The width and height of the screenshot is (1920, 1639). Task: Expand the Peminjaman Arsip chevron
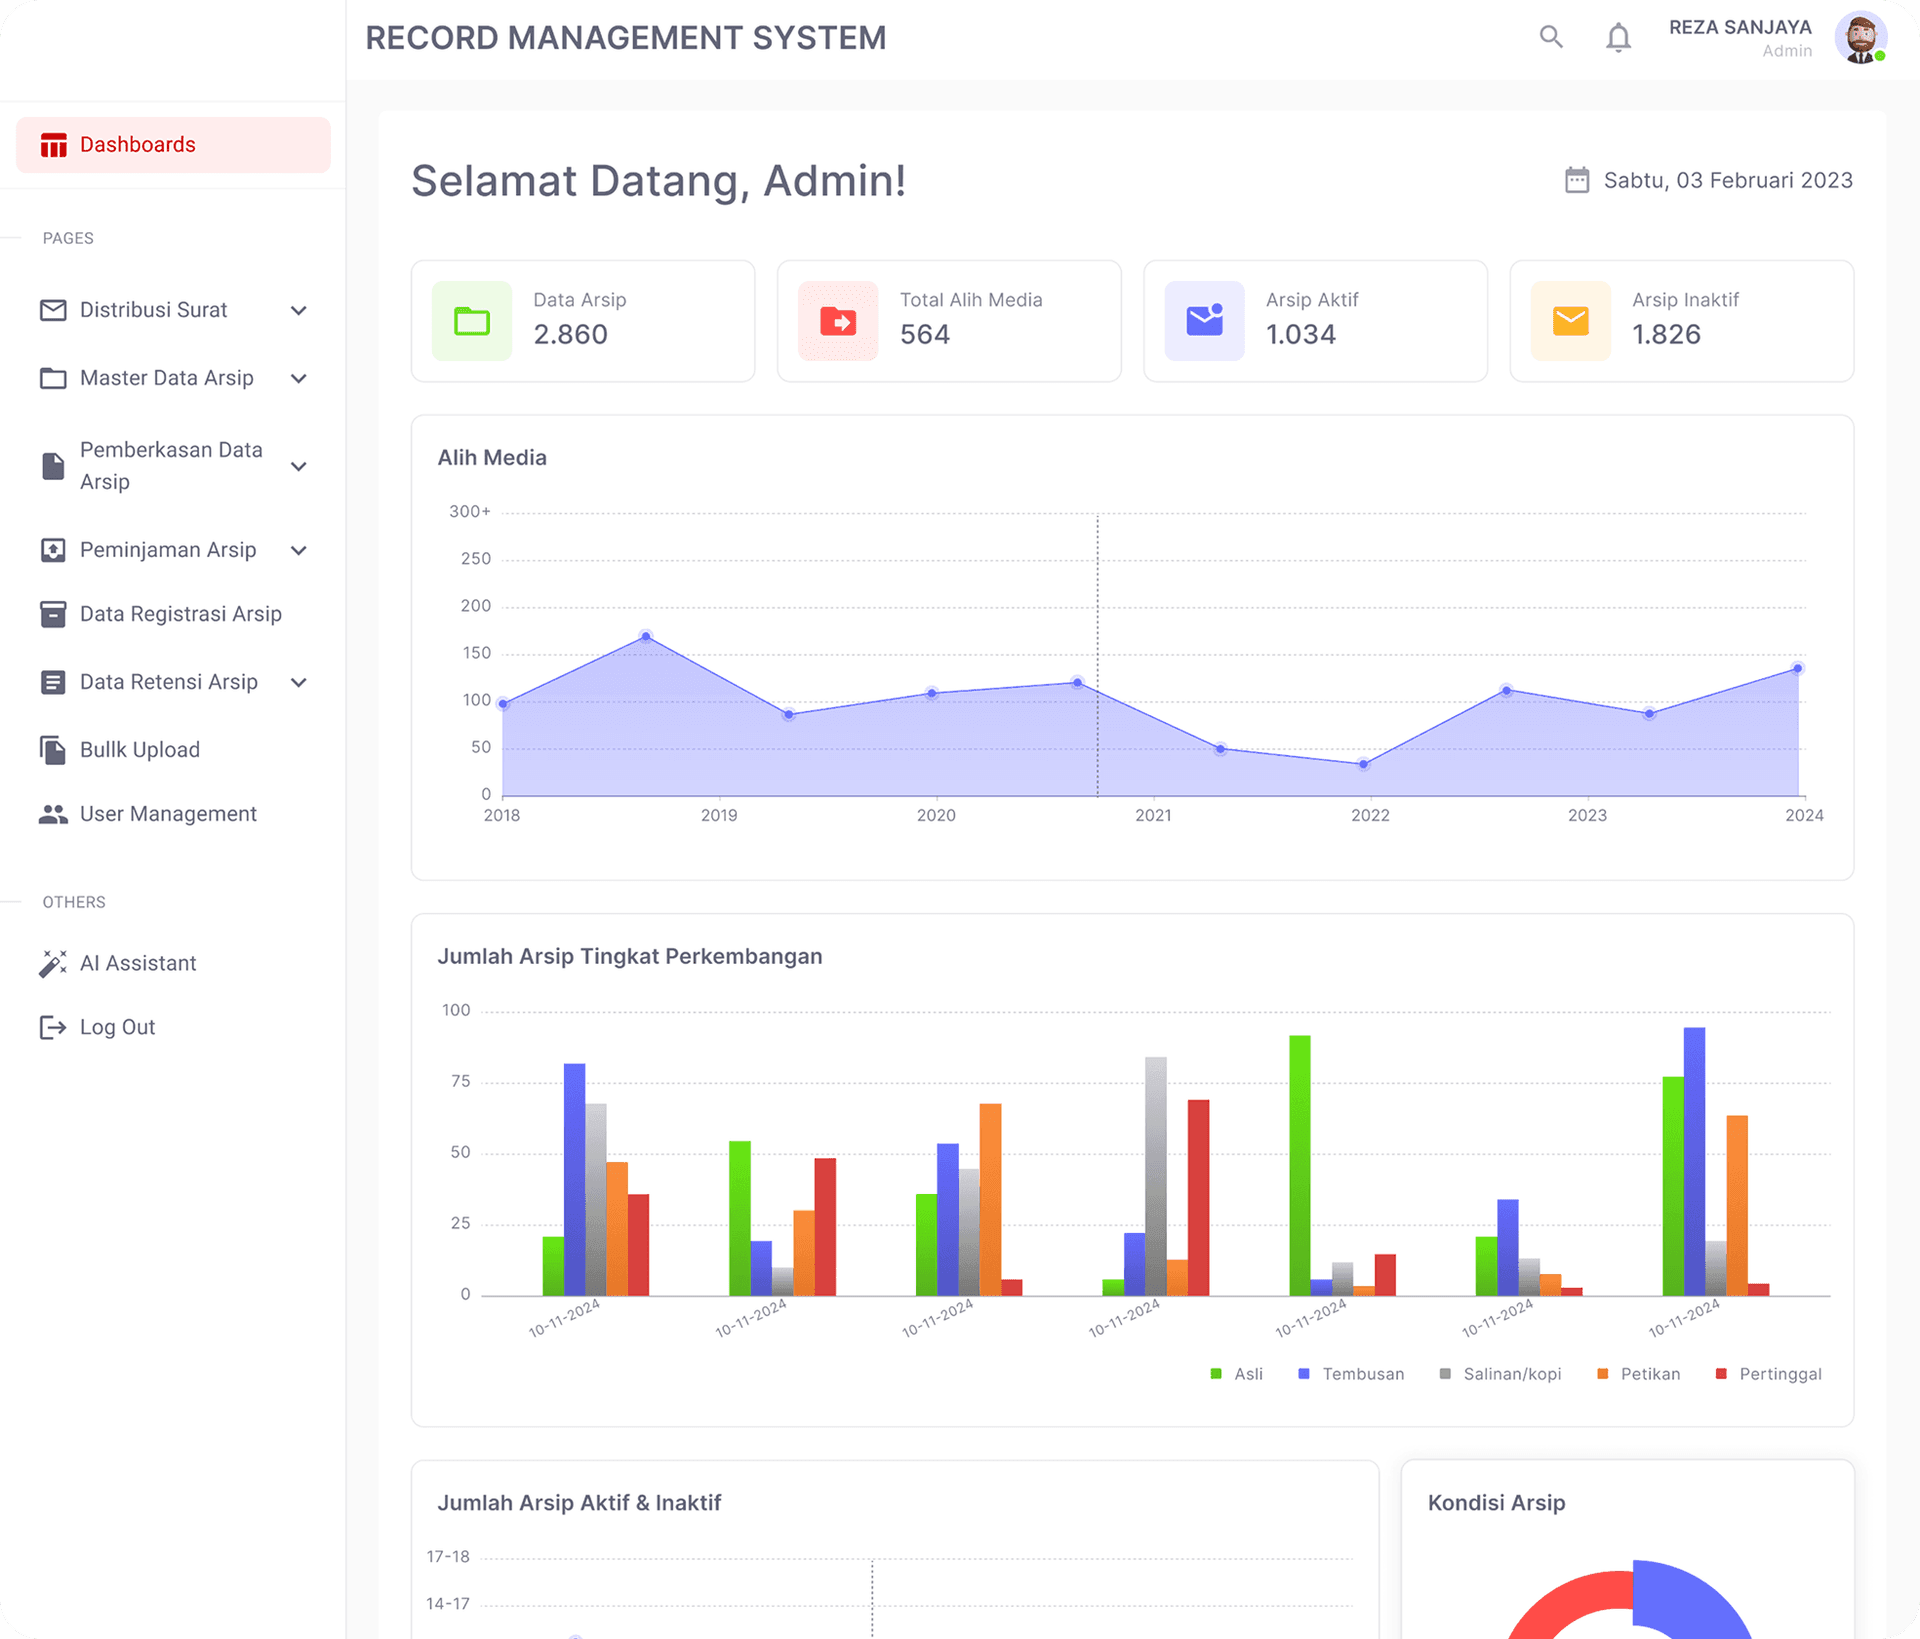click(298, 550)
